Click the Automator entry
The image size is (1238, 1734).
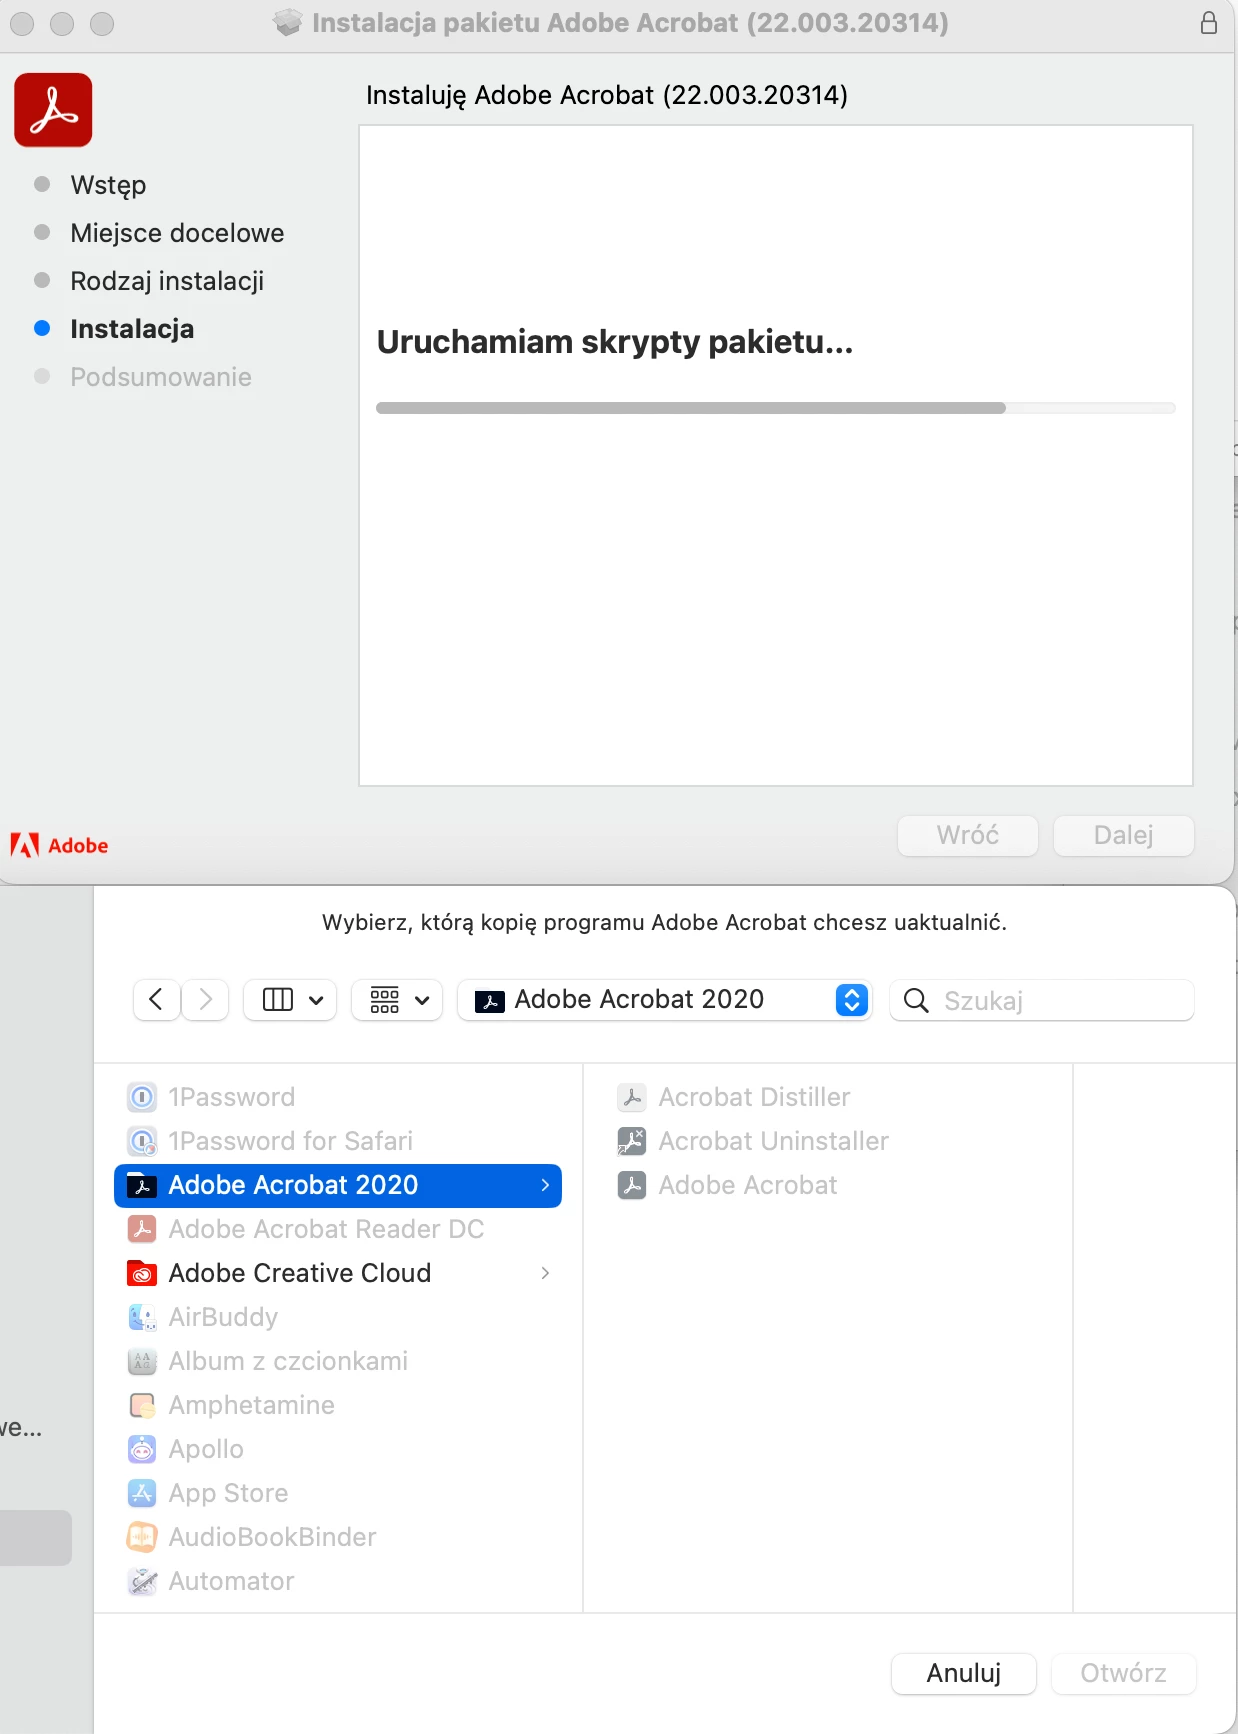click(x=231, y=1581)
